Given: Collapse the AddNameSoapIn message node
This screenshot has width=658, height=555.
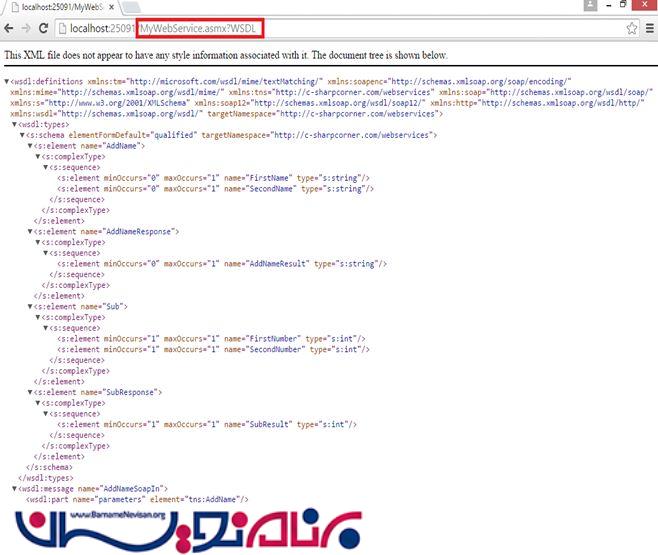Looking at the screenshot, I should click(x=15, y=488).
